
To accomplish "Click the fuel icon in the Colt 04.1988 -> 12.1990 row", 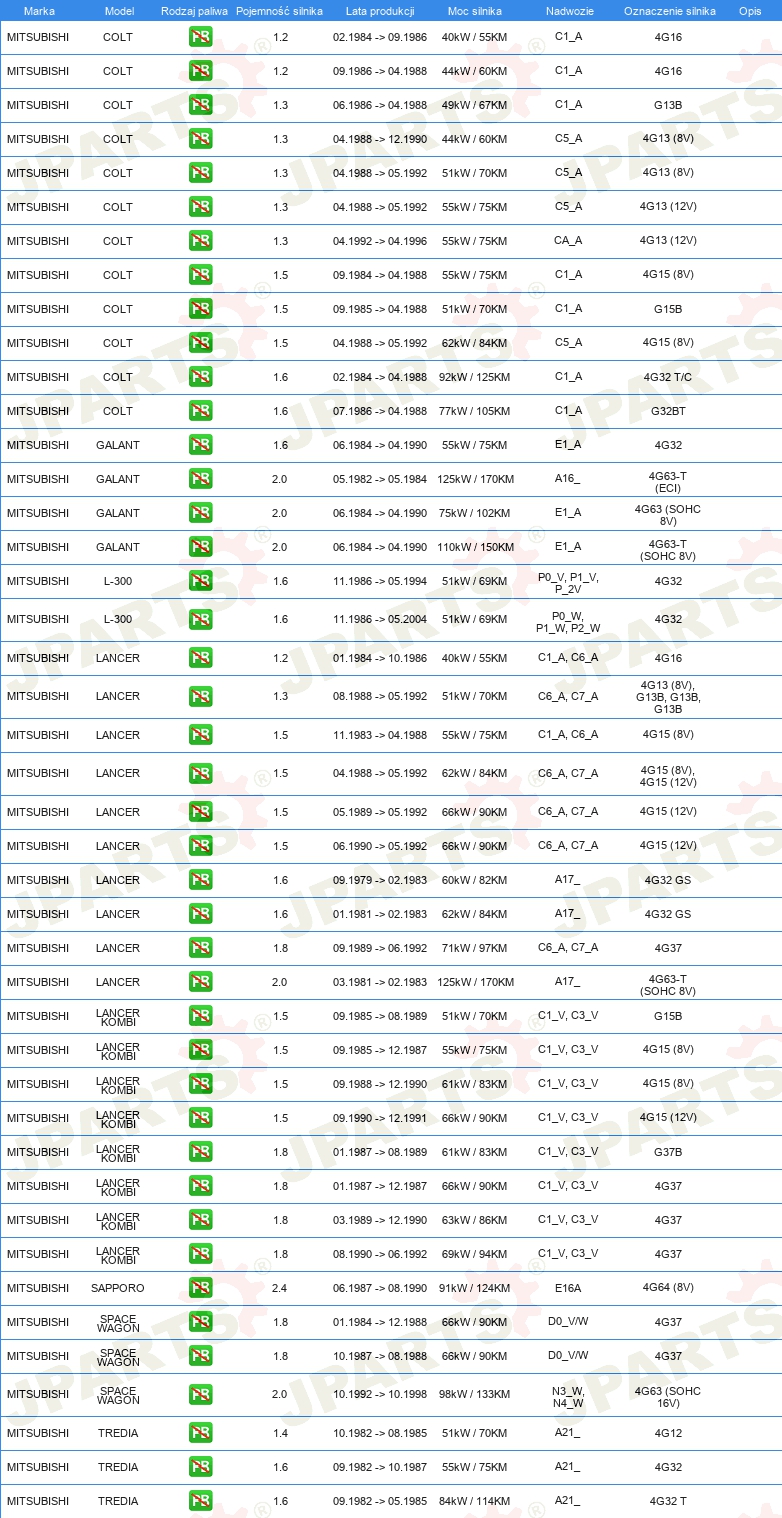I will click(200, 139).
